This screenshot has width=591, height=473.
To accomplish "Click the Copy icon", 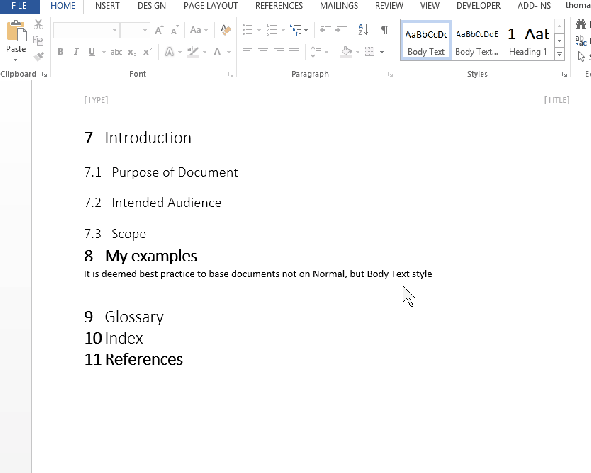I will [38, 40].
